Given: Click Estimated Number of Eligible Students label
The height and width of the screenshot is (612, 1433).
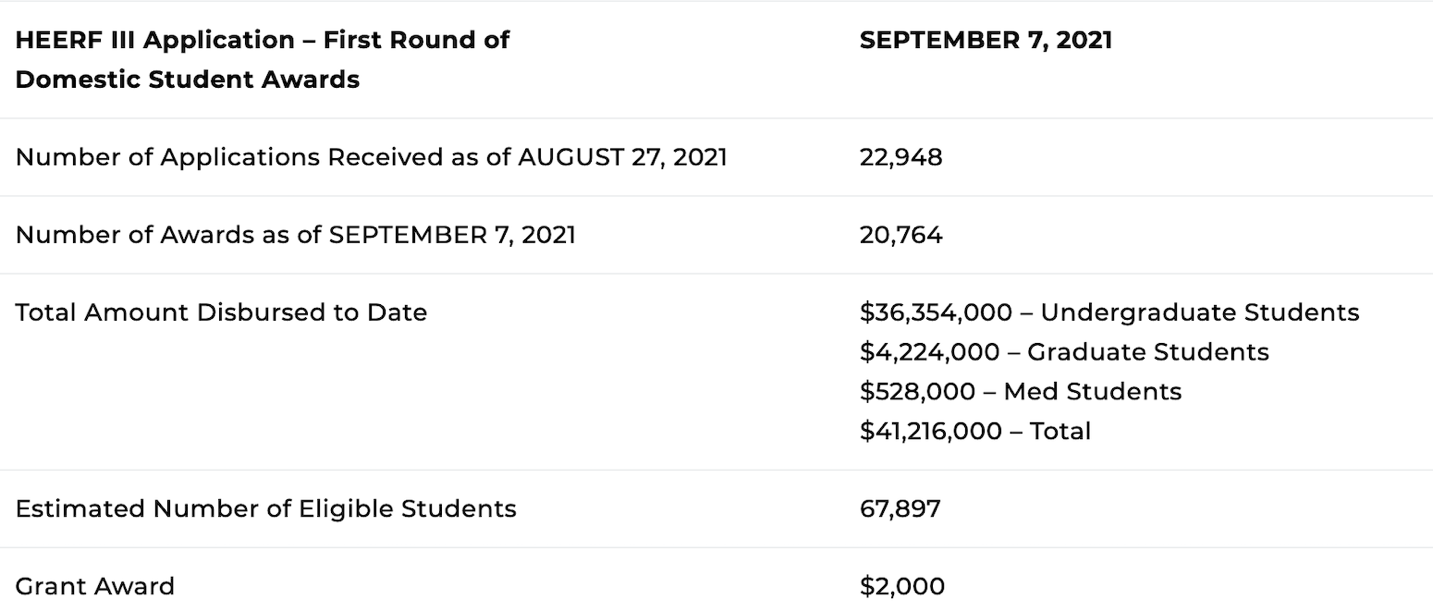Looking at the screenshot, I should coord(266,508).
